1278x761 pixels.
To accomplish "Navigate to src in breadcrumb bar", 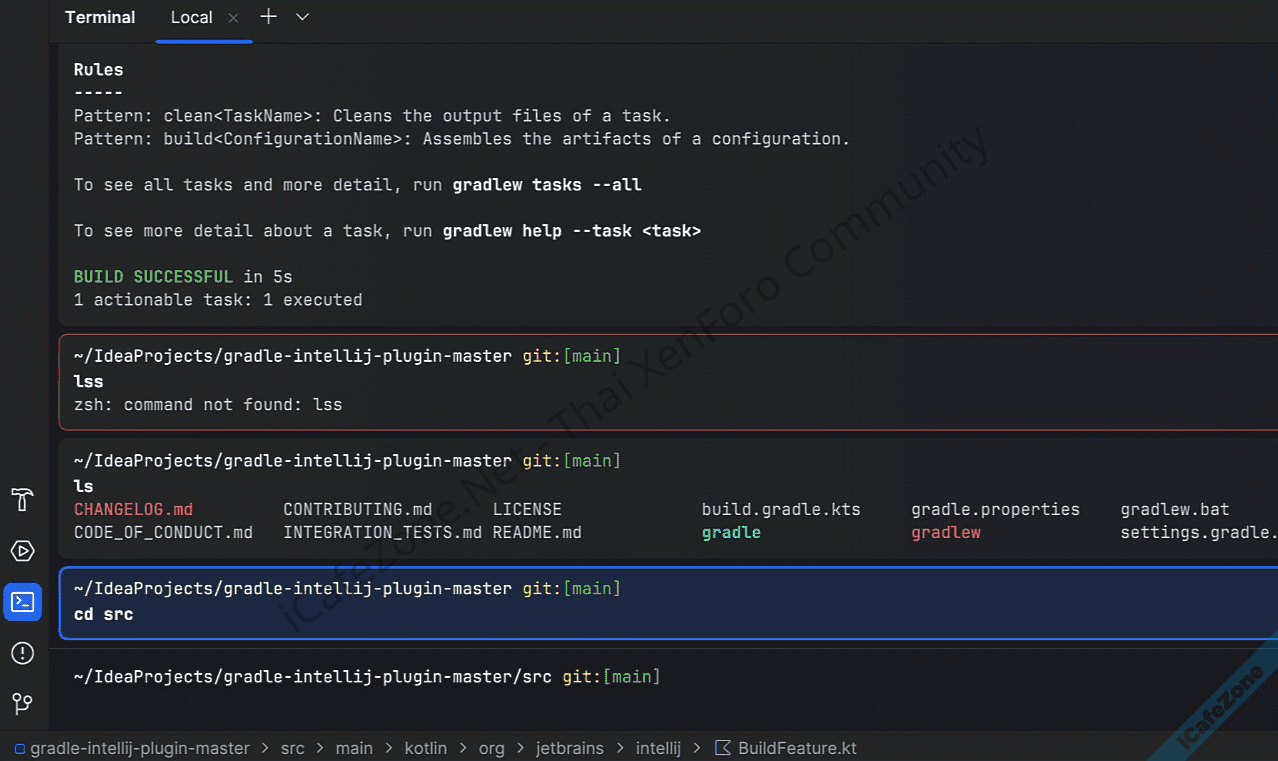I will [292, 748].
